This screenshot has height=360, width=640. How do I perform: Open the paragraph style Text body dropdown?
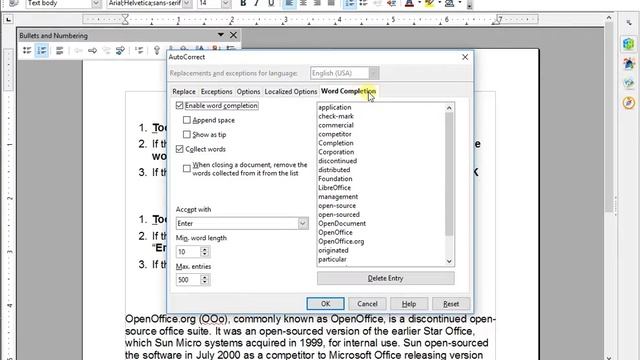pyautogui.click(x=96, y=3)
